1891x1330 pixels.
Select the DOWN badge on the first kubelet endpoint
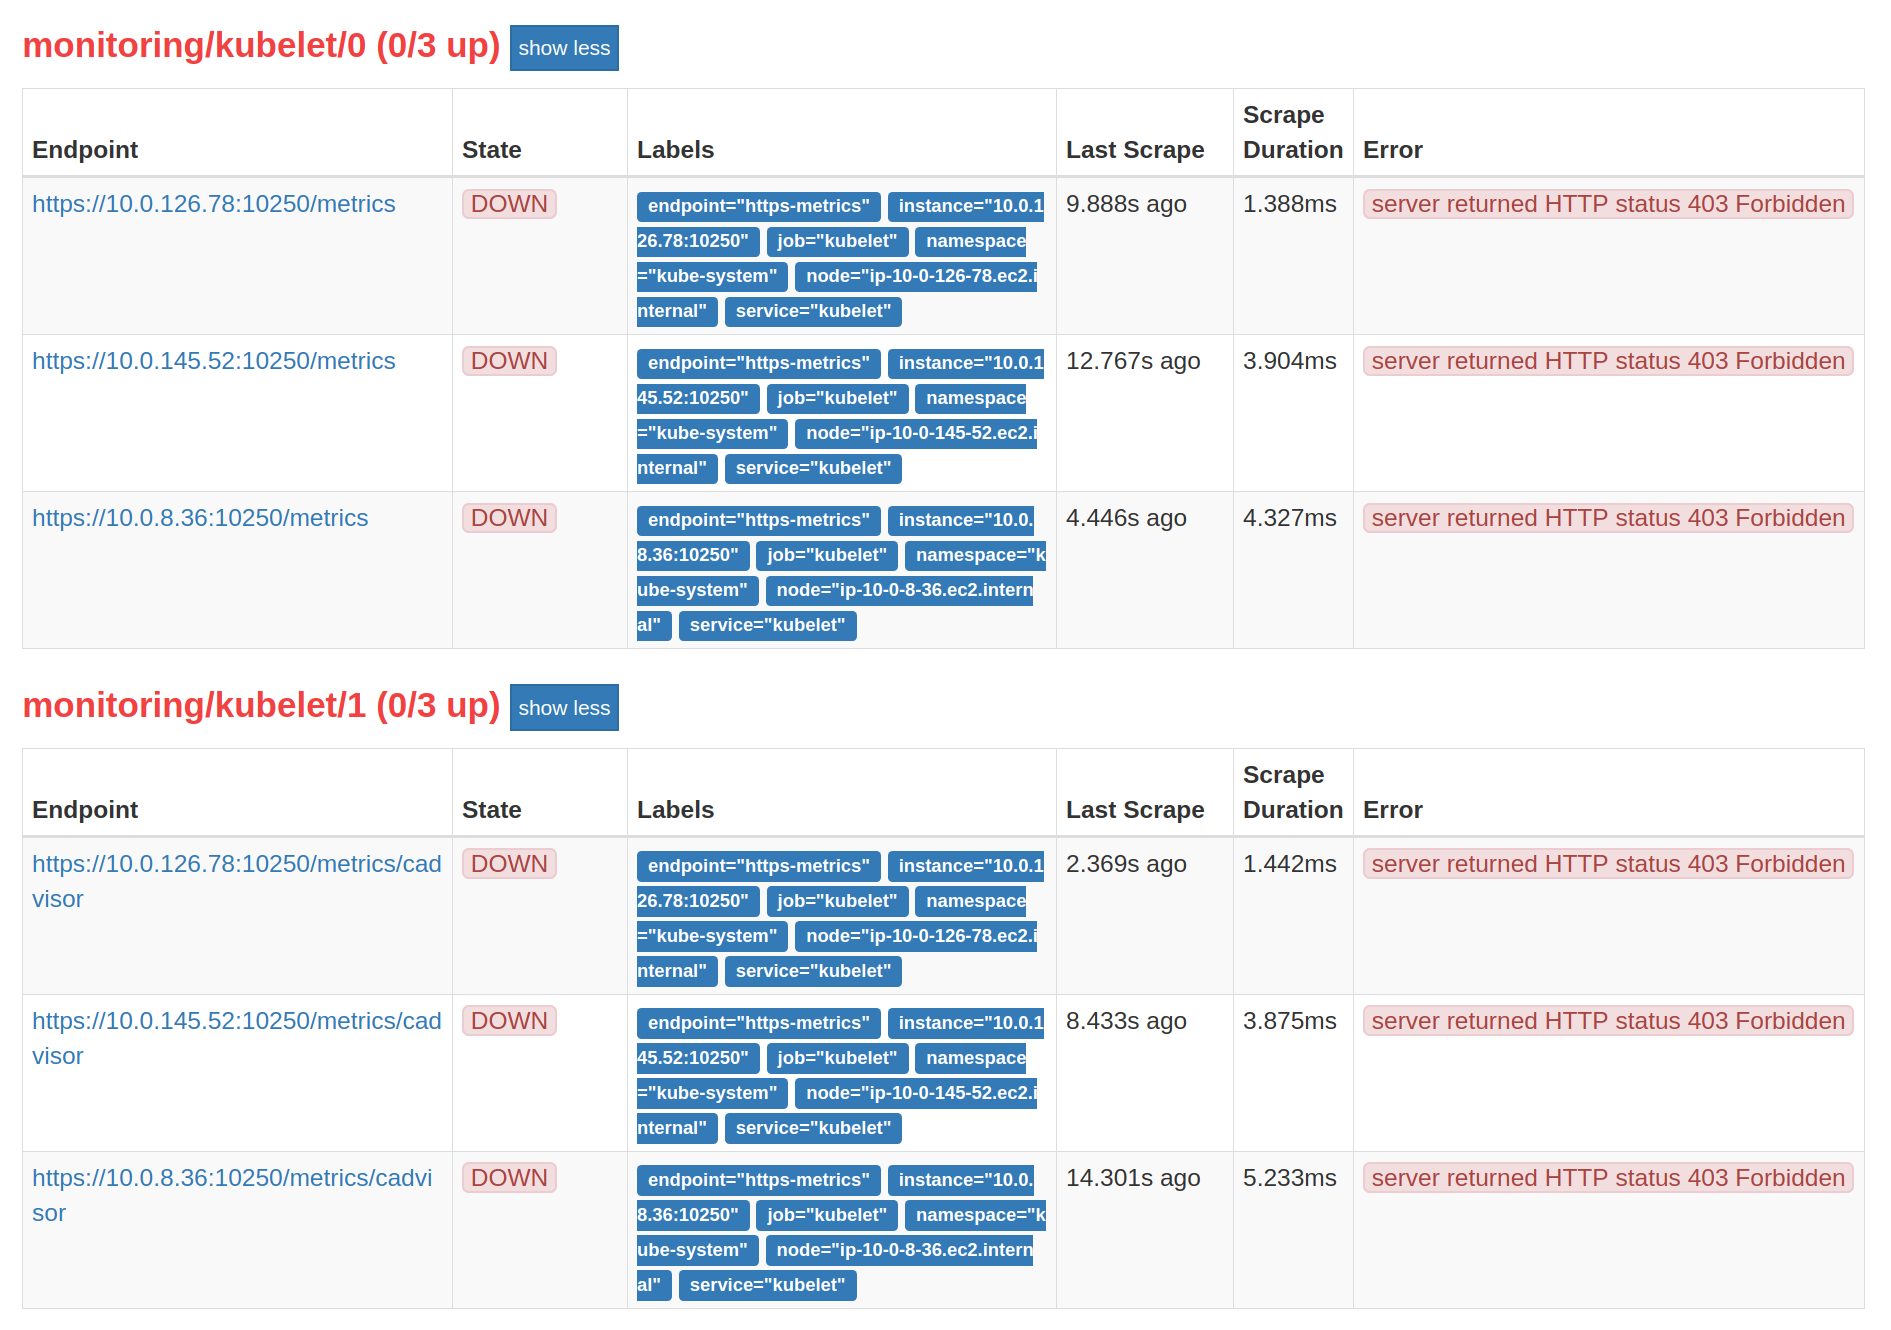tap(508, 204)
